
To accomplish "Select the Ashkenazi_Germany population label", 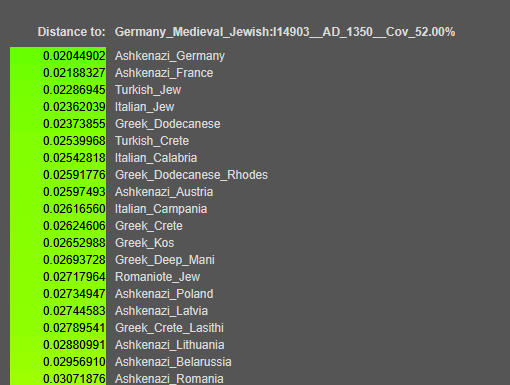I will [170, 56].
